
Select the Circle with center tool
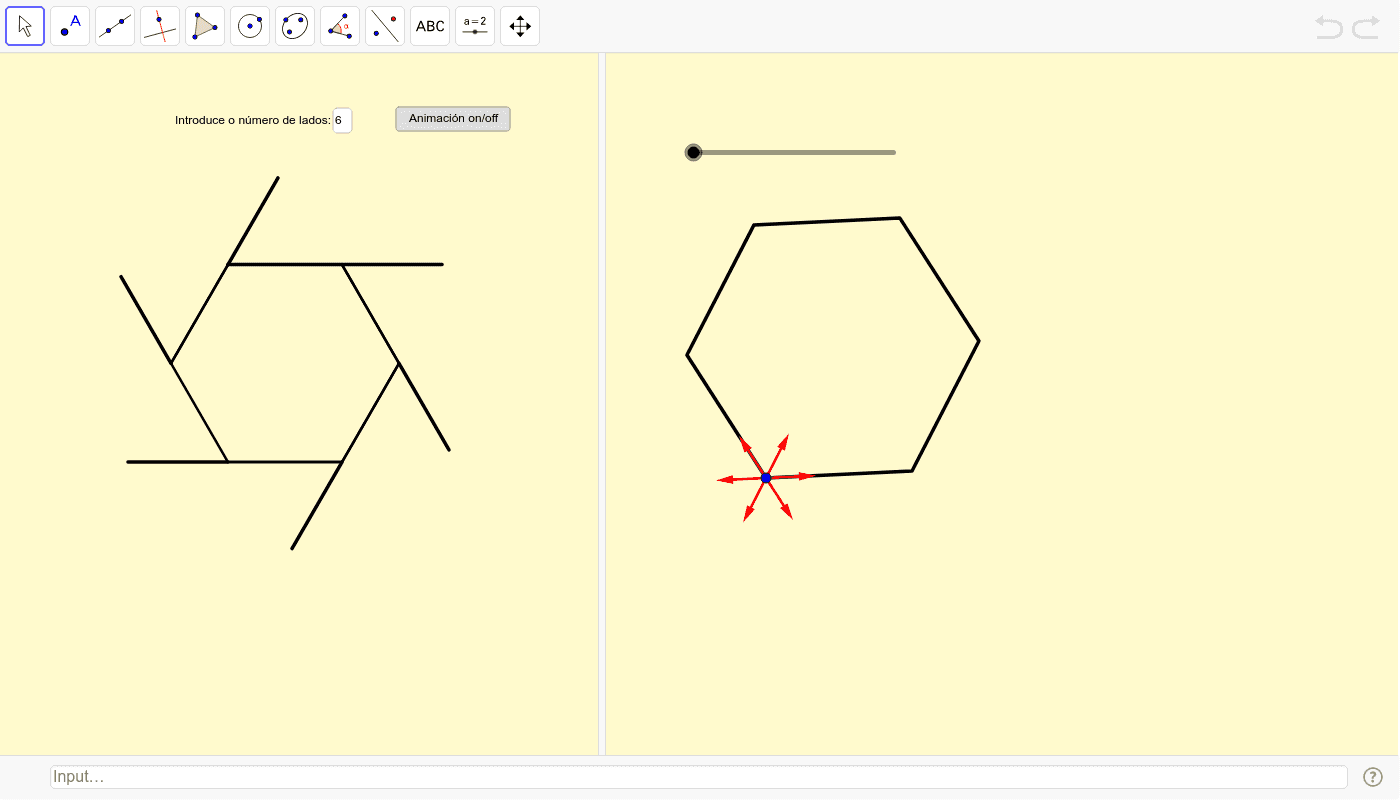pos(250,26)
